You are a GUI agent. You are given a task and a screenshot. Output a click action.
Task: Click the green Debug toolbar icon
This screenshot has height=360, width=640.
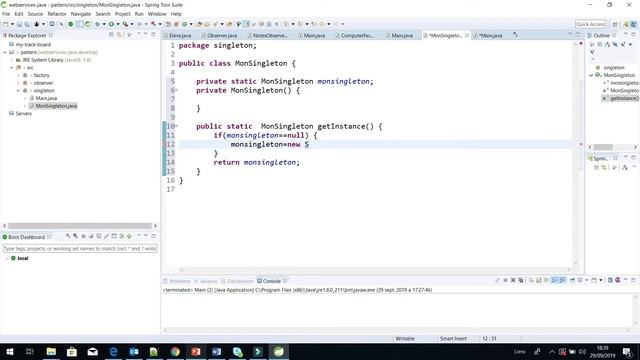coord(97,24)
